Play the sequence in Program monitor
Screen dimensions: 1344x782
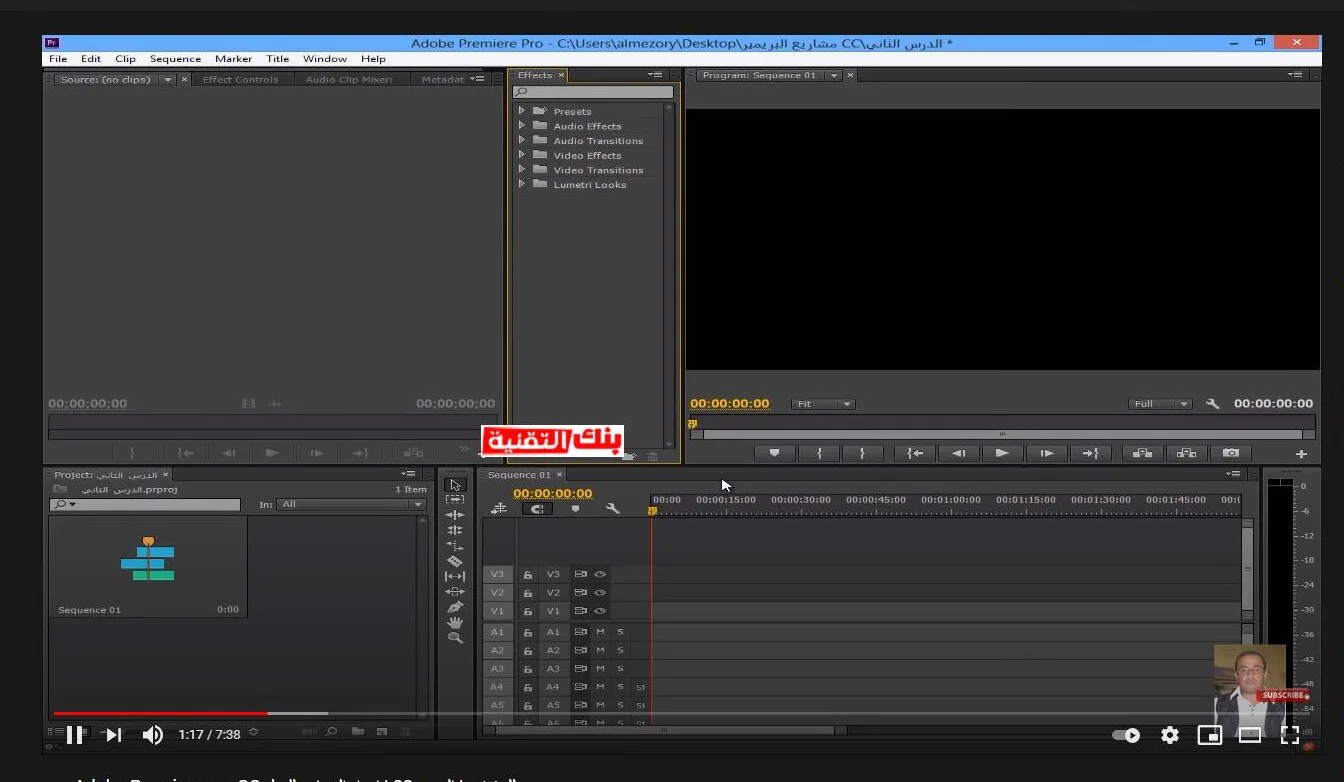[1002, 453]
